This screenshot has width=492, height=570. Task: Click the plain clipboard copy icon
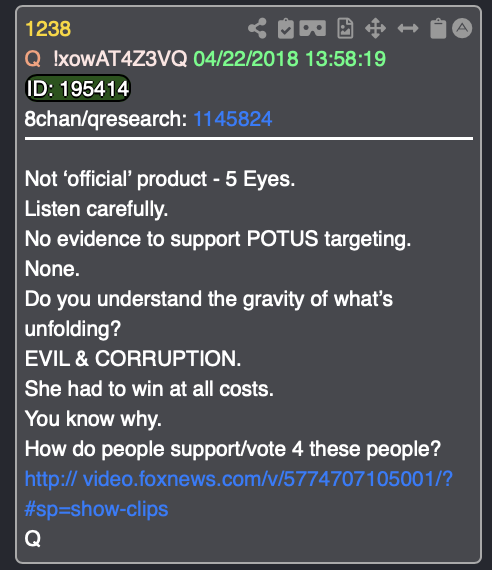click(x=438, y=28)
